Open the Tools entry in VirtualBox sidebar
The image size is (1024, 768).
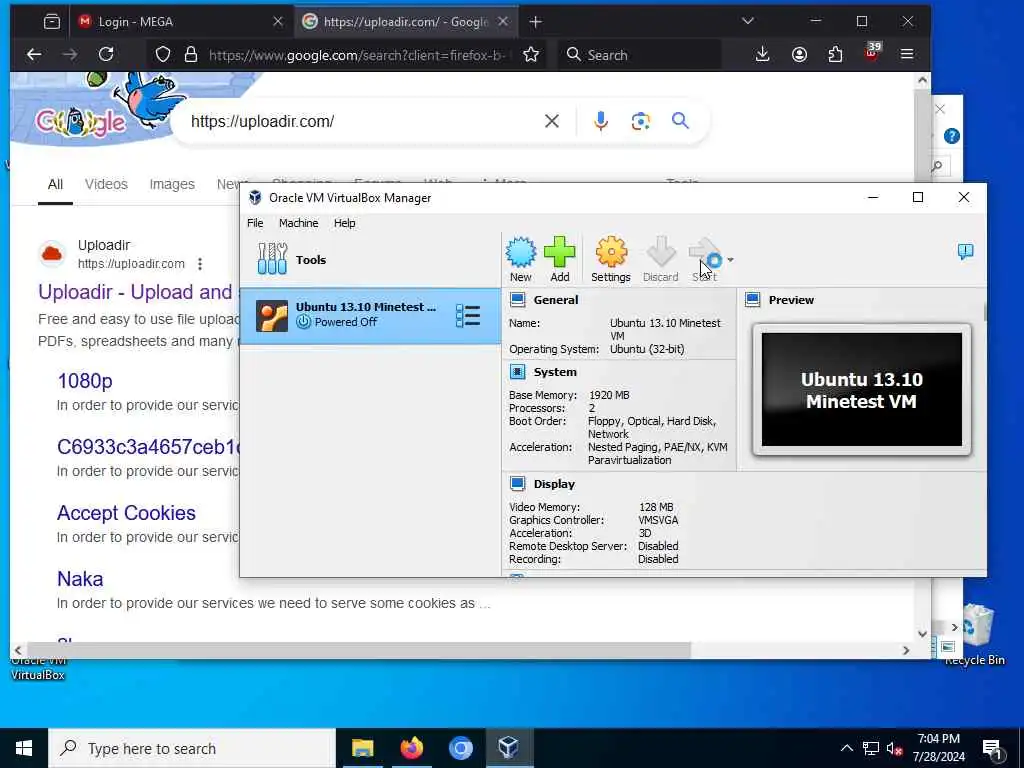(370, 259)
